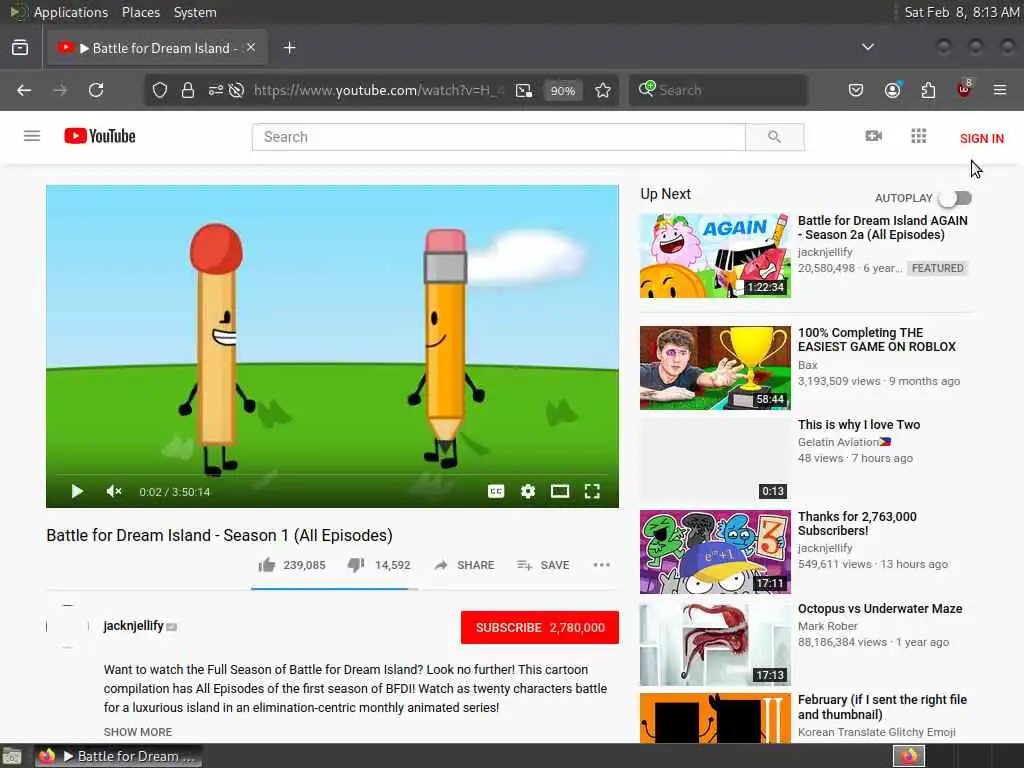Screen dimensions: 1024x768
Task: Go to the YouTube home logo
Action: [x=100, y=136]
